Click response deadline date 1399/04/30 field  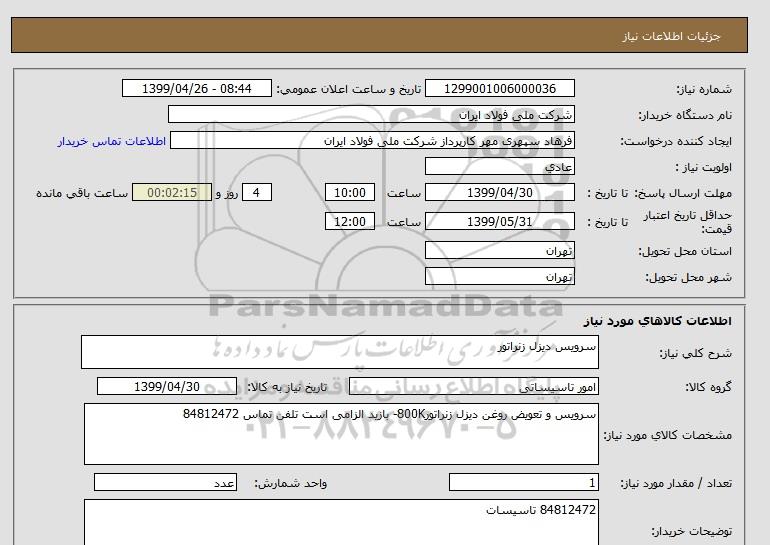tap(499, 193)
